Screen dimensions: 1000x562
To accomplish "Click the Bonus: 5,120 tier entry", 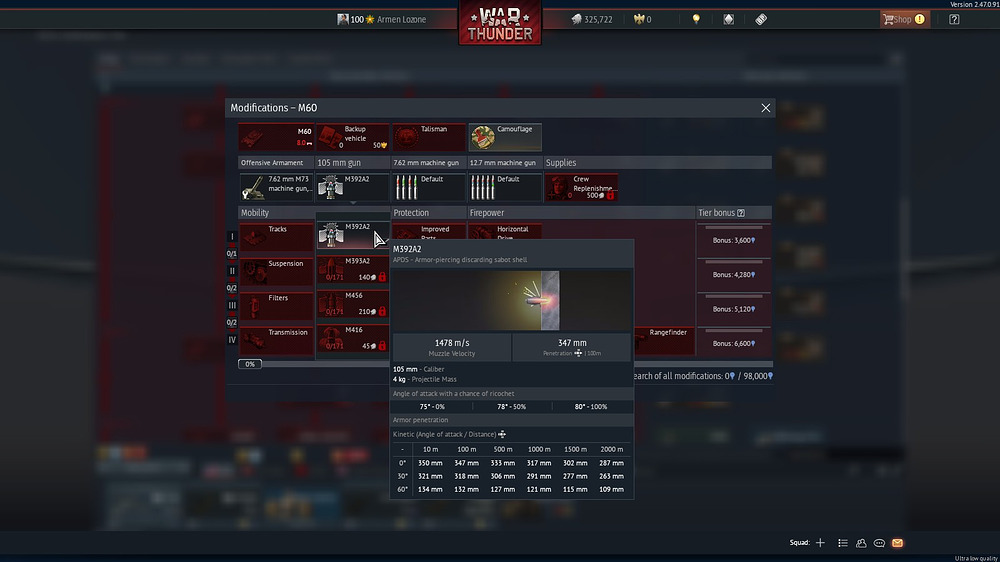I will 733,309.
